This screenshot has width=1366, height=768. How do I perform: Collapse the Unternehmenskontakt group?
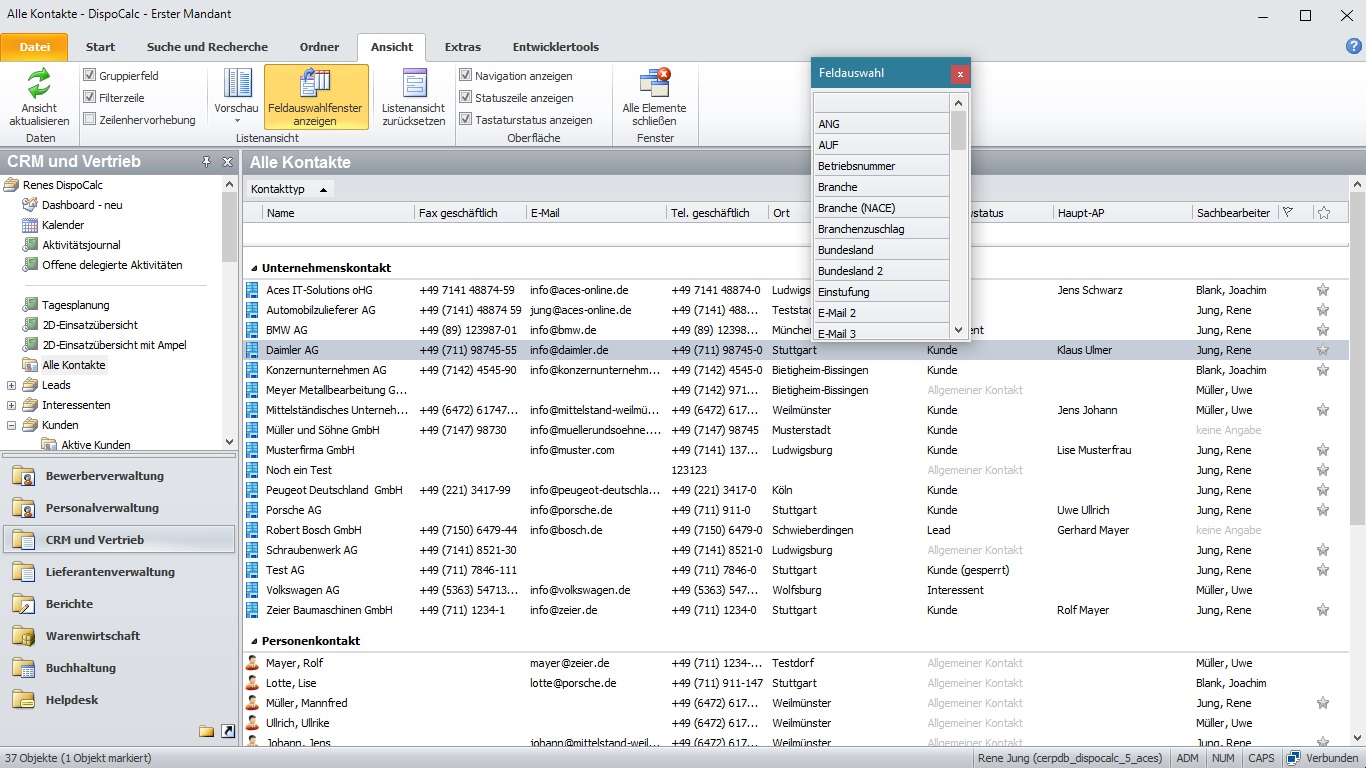pos(254,268)
